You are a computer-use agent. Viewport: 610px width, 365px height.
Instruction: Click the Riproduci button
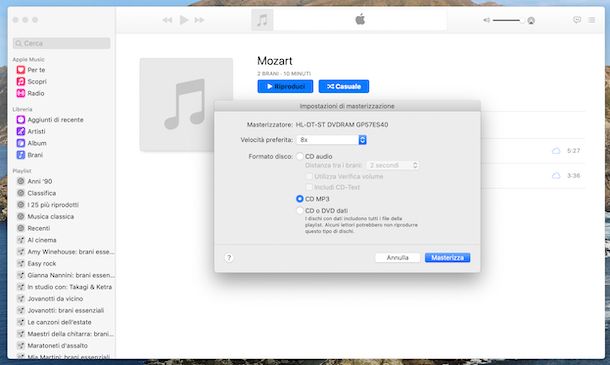[285, 86]
